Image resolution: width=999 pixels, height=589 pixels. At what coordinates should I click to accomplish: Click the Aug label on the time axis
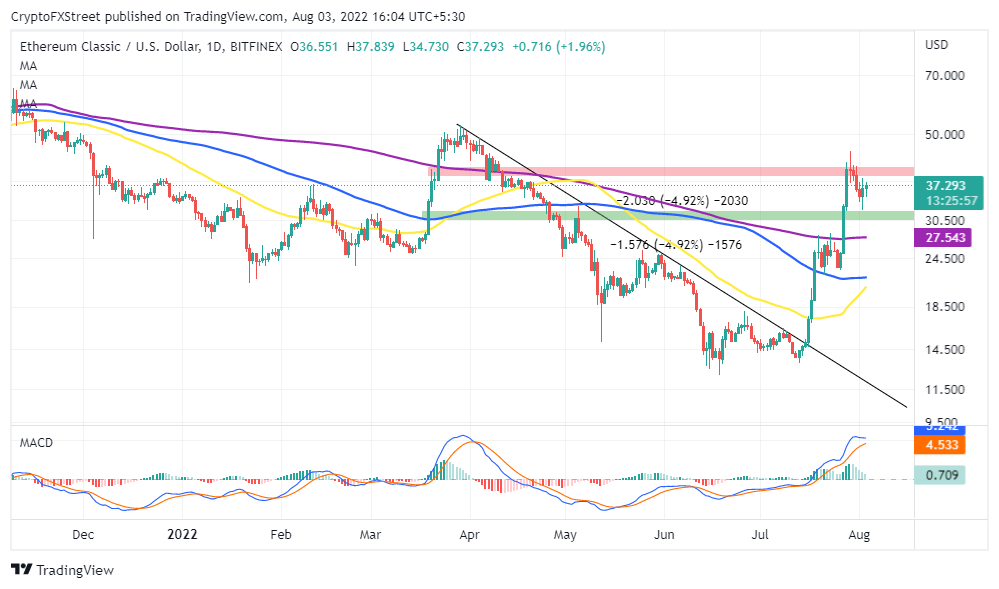pyautogui.click(x=859, y=535)
